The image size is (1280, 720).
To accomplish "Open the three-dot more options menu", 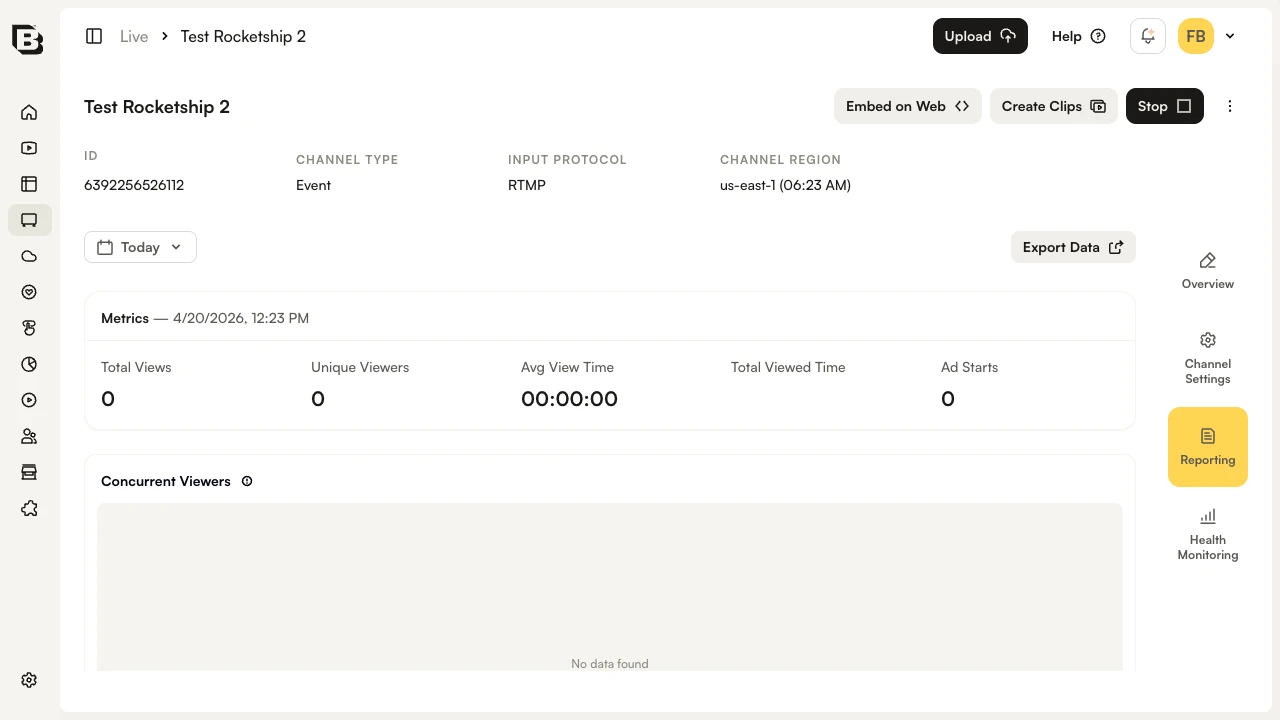I will click(x=1230, y=106).
